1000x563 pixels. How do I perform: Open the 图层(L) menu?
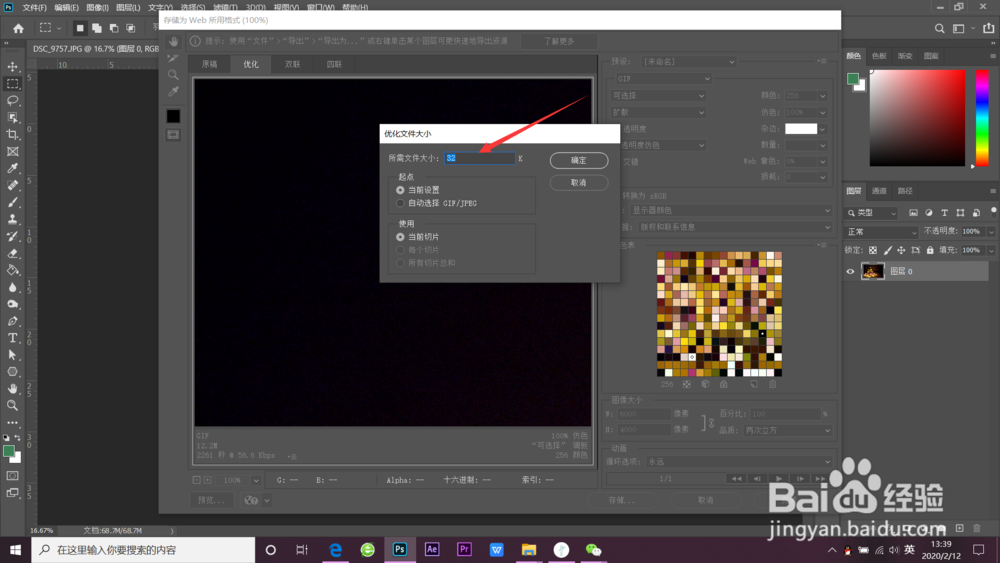[x=128, y=8]
